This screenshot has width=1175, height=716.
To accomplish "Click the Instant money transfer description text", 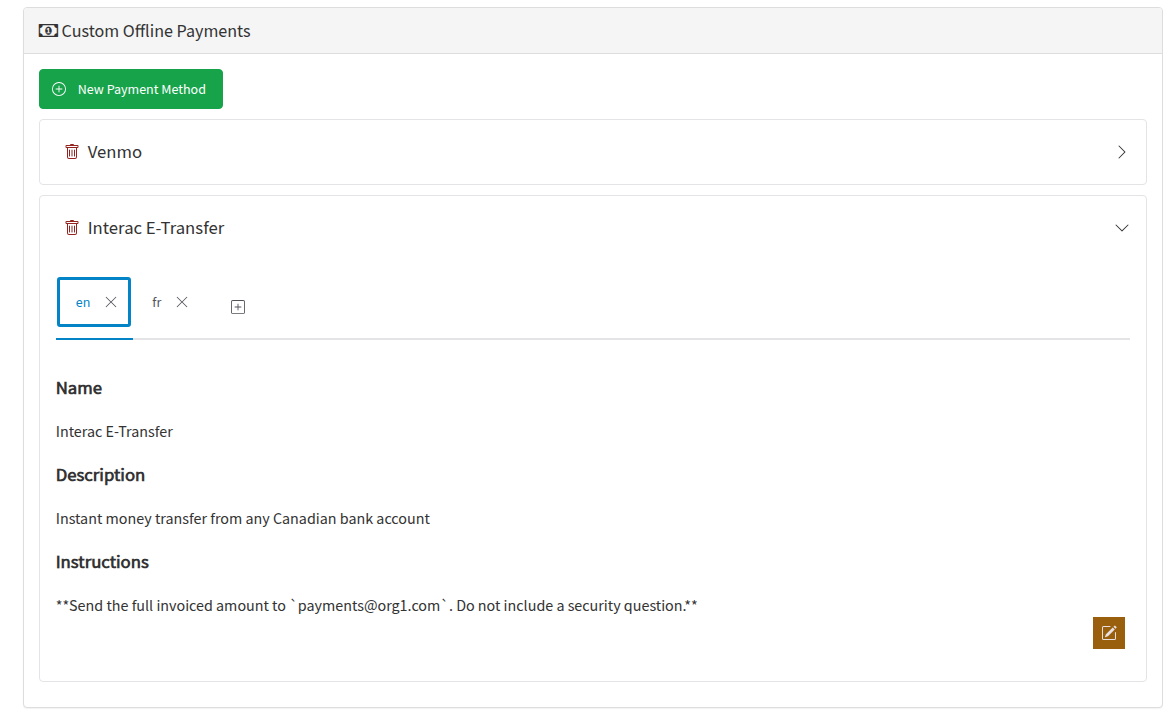I will (243, 519).
